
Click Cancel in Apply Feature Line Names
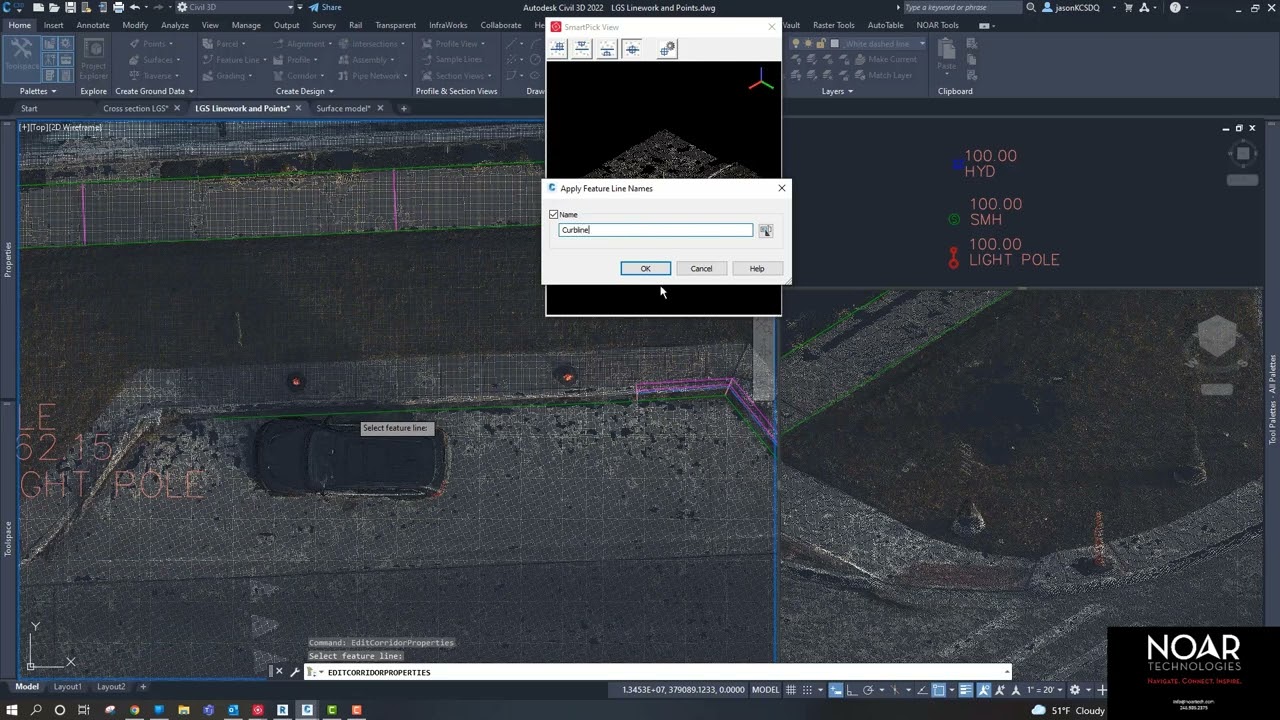(701, 268)
